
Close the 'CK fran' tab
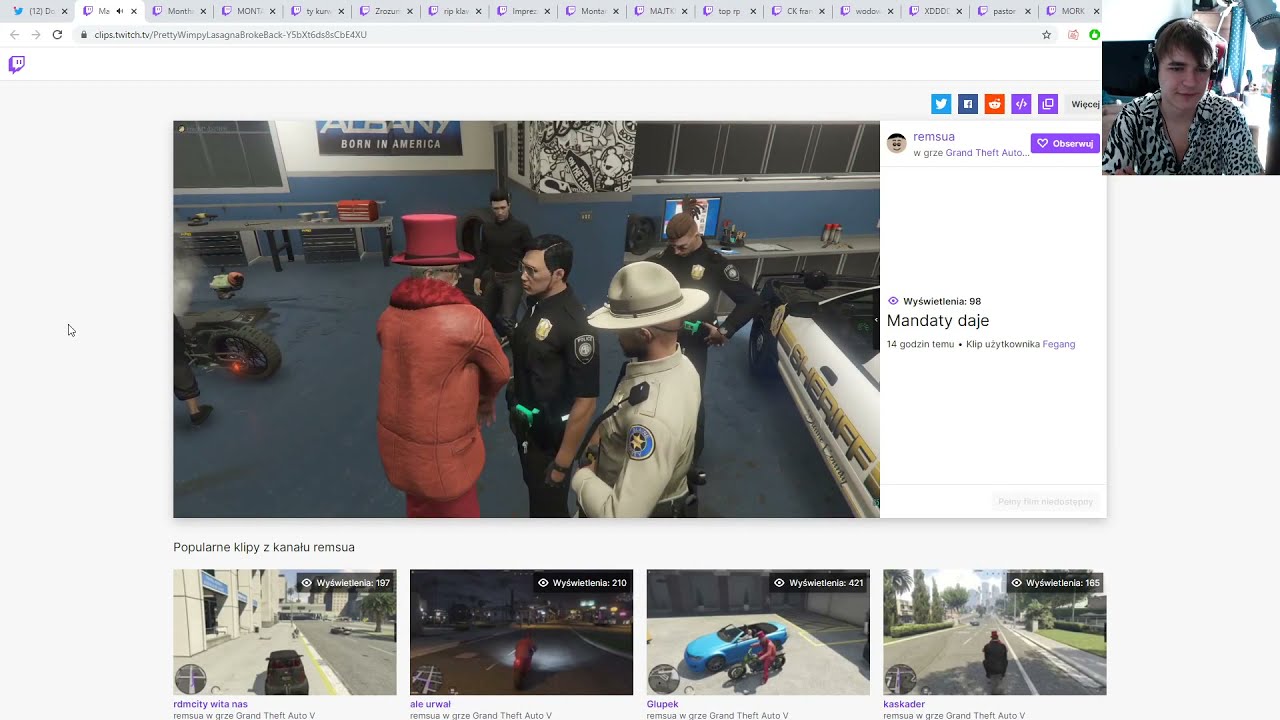pyautogui.click(x=822, y=11)
